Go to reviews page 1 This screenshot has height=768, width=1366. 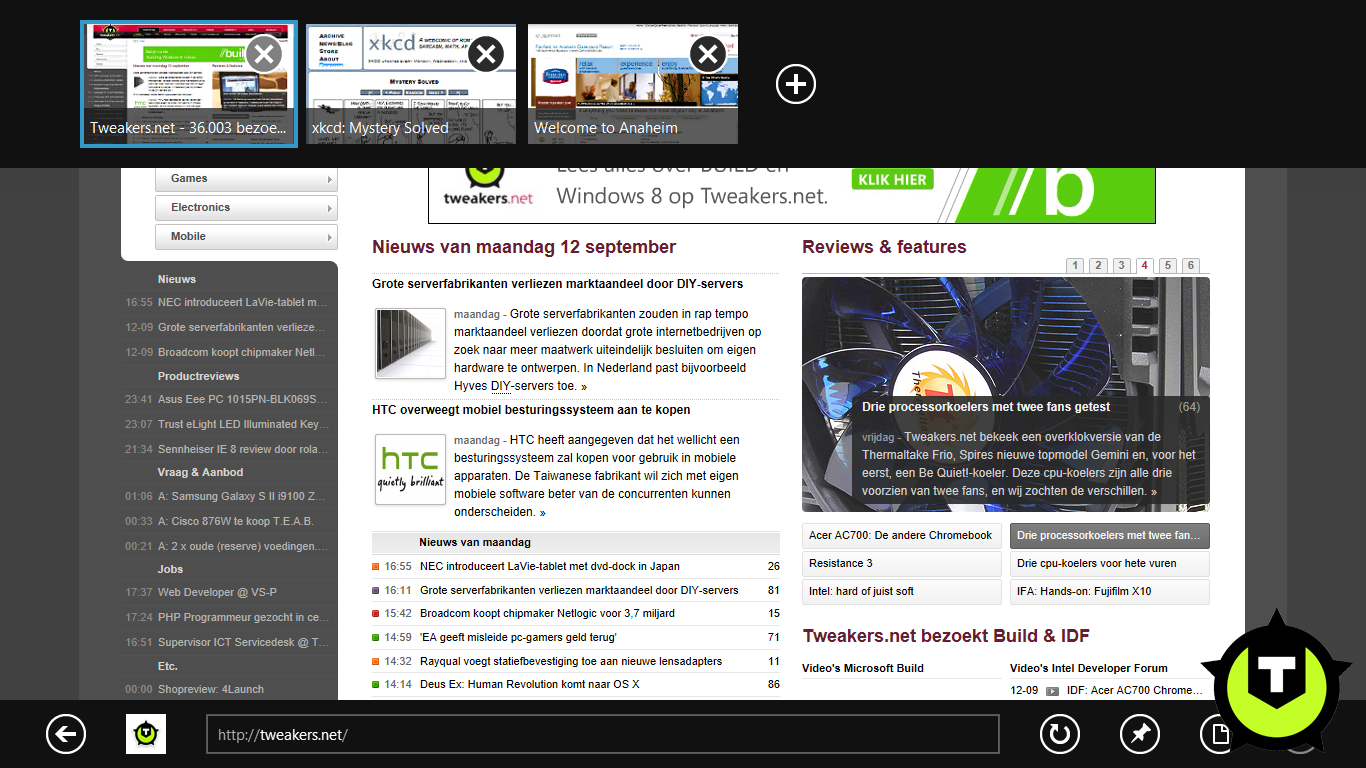(1075, 265)
